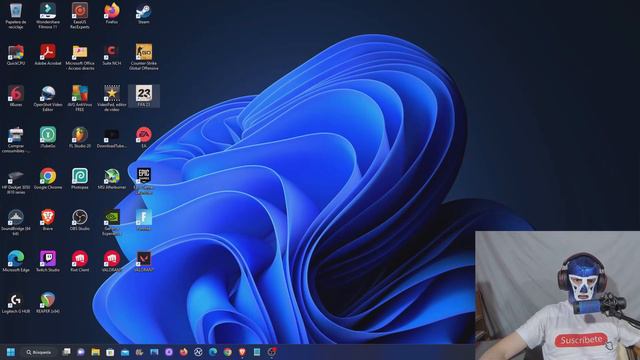Click the HP Deskjet 3050 printer shortcut
Viewport: 640px width, 360px height.
(x=16, y=181)
